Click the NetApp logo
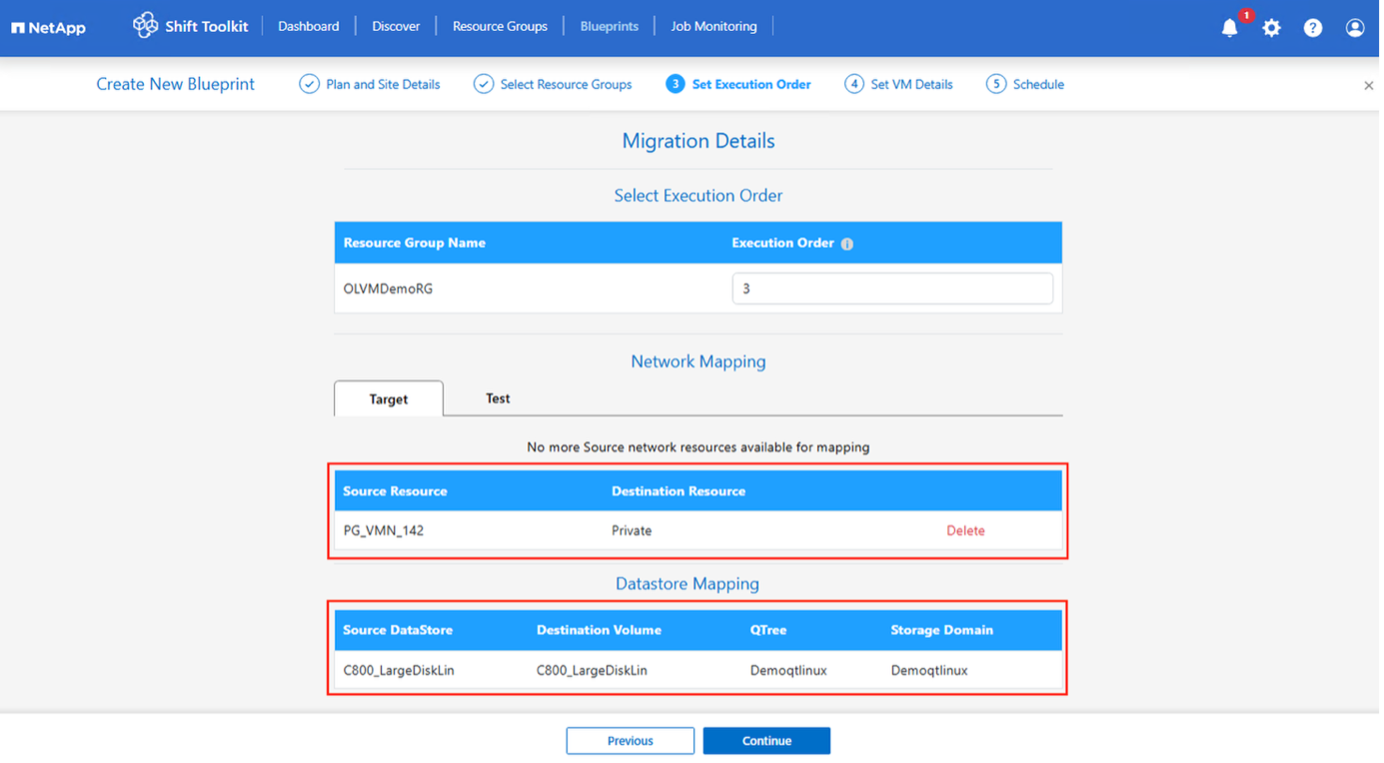The height and width of the screenshot is (763, 1384). (x=48, y=27)
